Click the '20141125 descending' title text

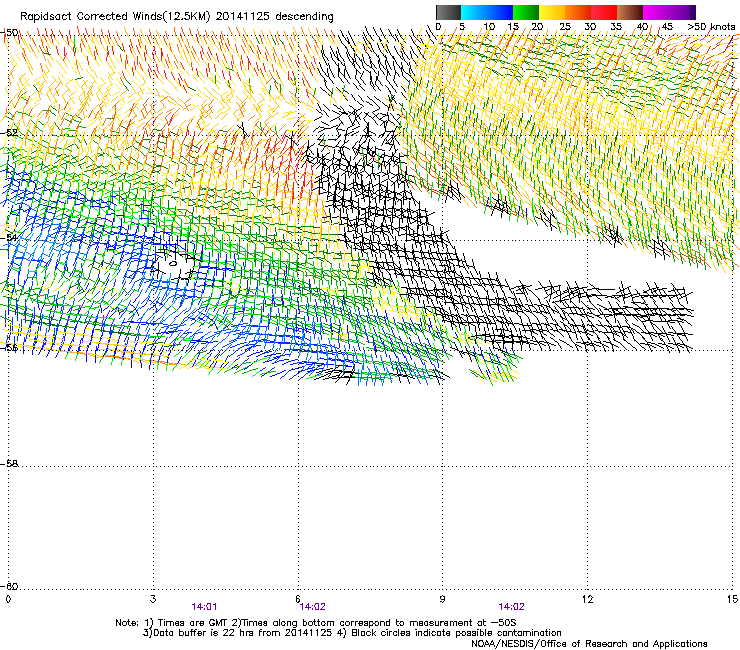(275, 16)
